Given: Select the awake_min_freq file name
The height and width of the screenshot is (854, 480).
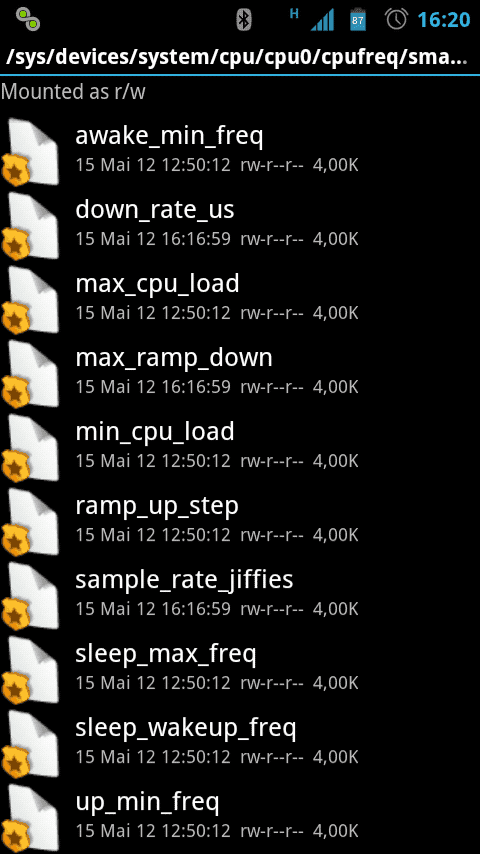Looking at the screenshot, I should 169,136.
